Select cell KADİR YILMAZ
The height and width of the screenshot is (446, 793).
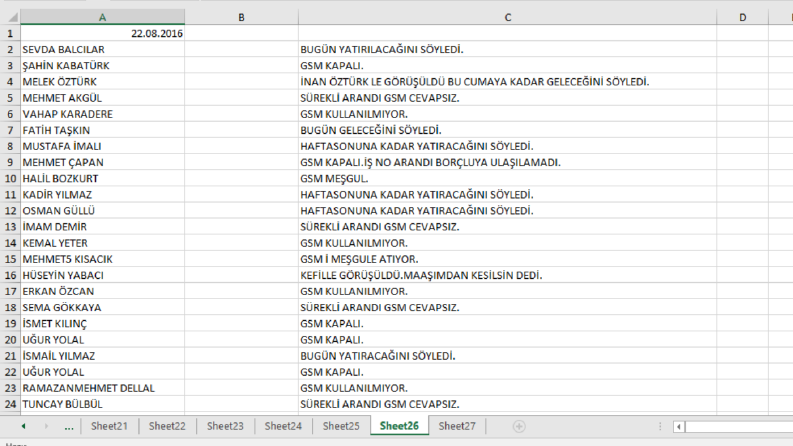[103, 195]
